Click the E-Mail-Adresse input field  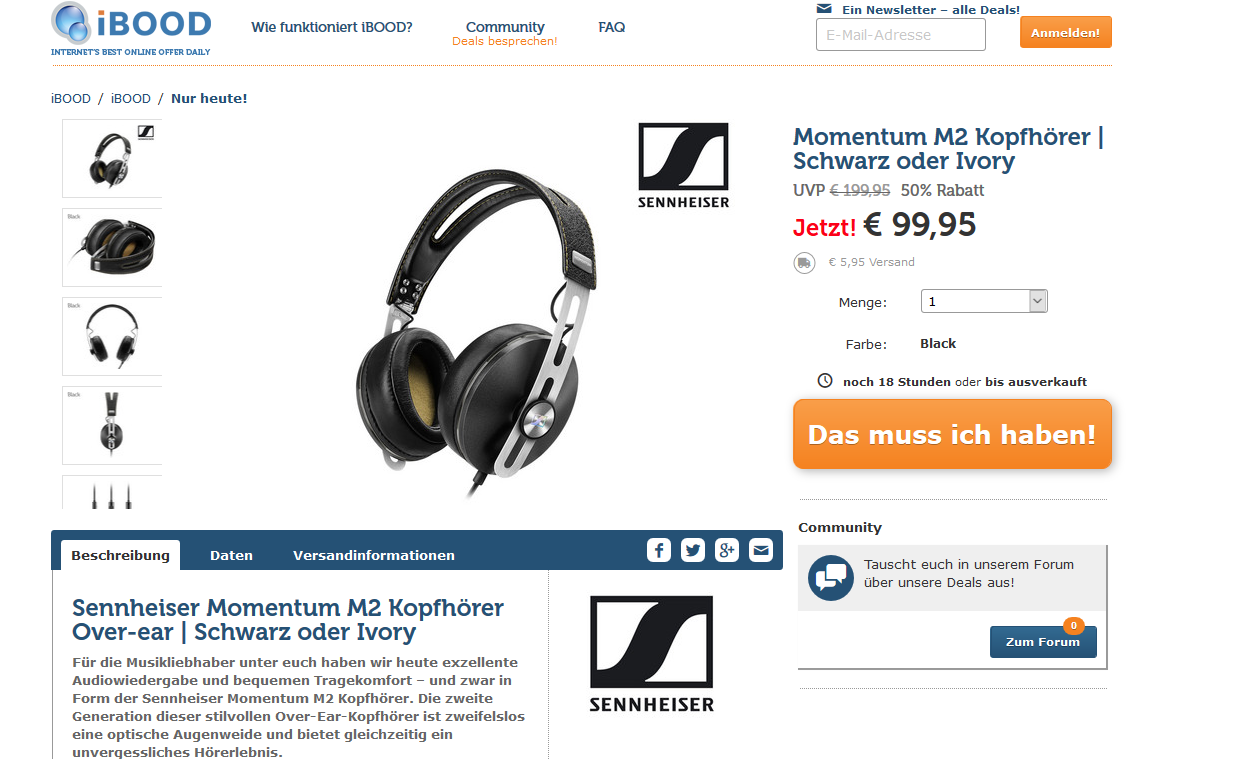coord(901,35)
